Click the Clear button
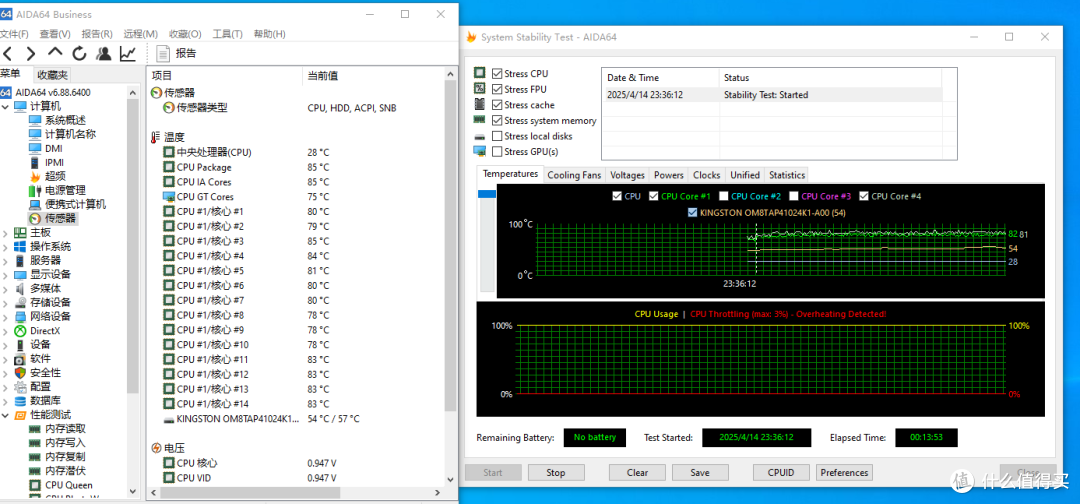 [x=637, y=473]
